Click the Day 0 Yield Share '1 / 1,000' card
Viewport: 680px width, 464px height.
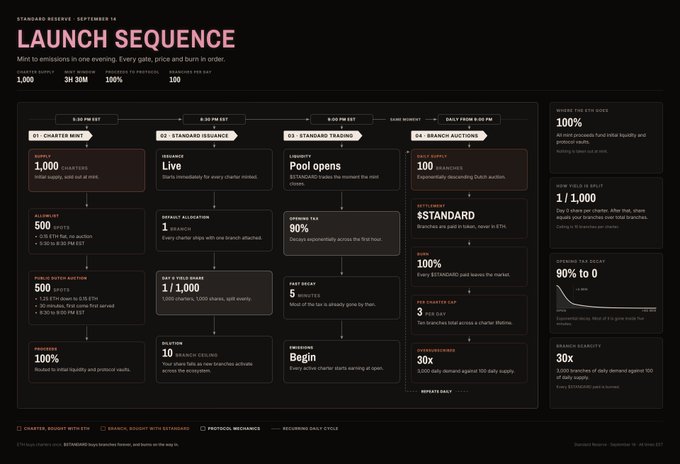pyautogui.click(x=214, y=293)
